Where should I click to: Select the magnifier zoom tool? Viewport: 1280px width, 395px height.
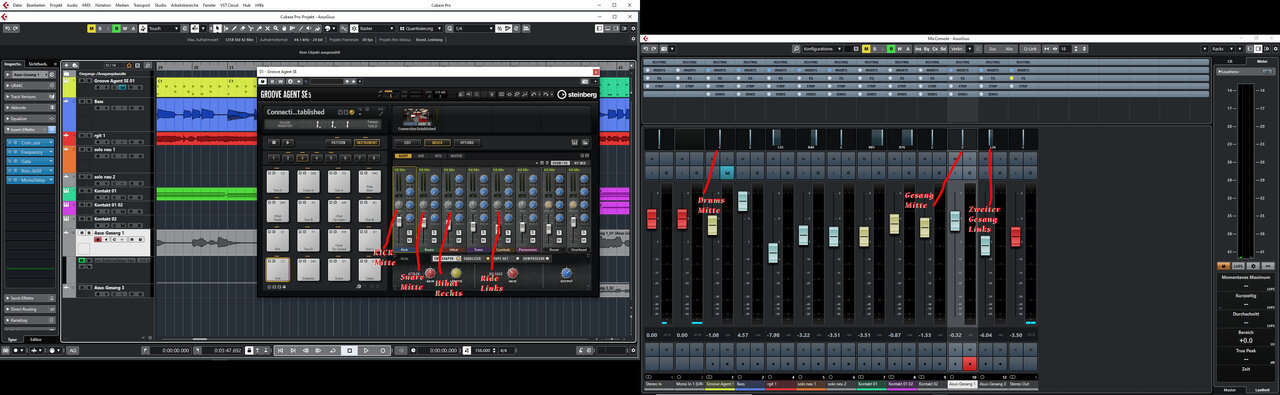point(275,28)
